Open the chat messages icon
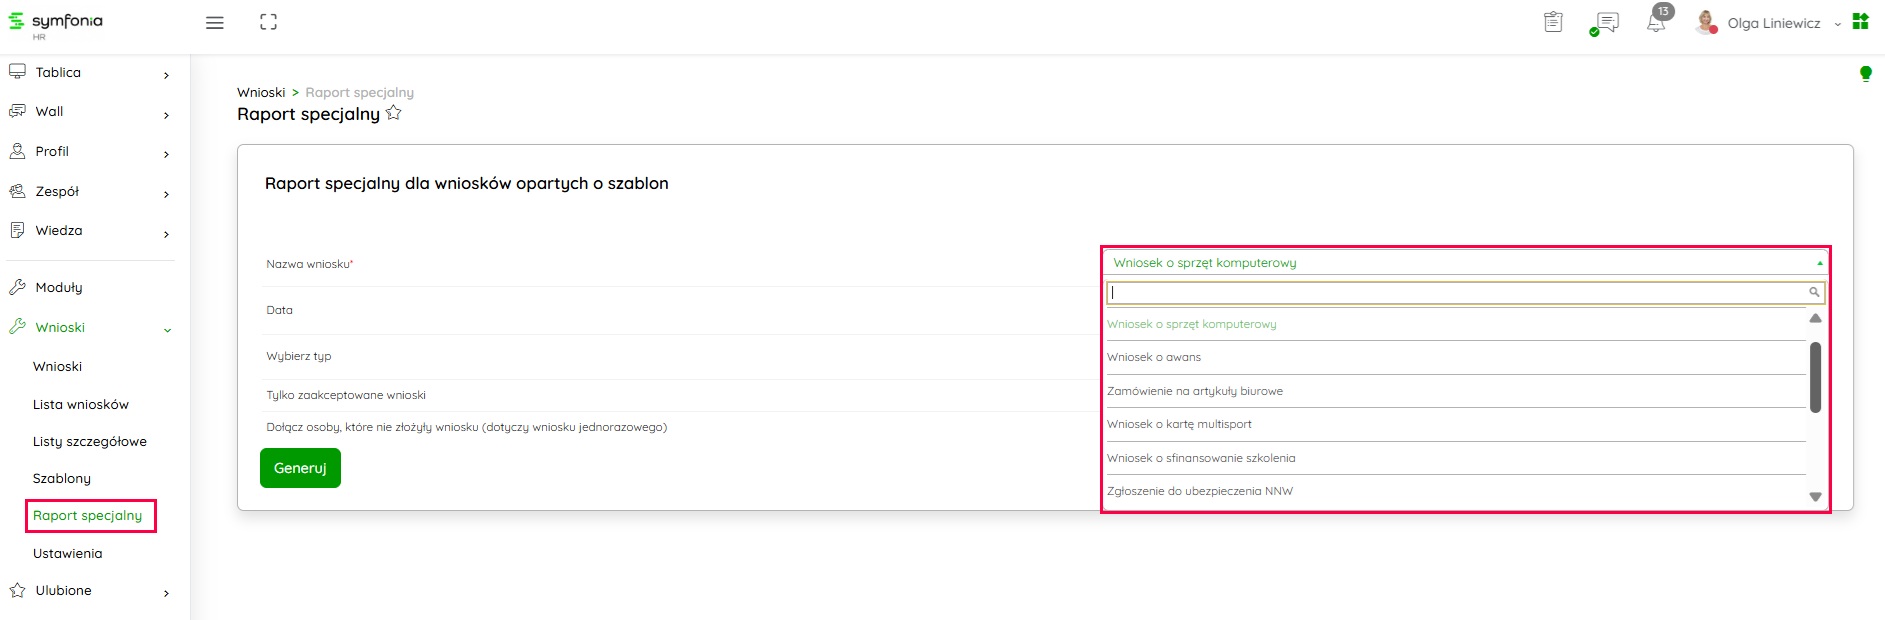This screenshot has height=620, width=1885. [x=1606, y=22]
